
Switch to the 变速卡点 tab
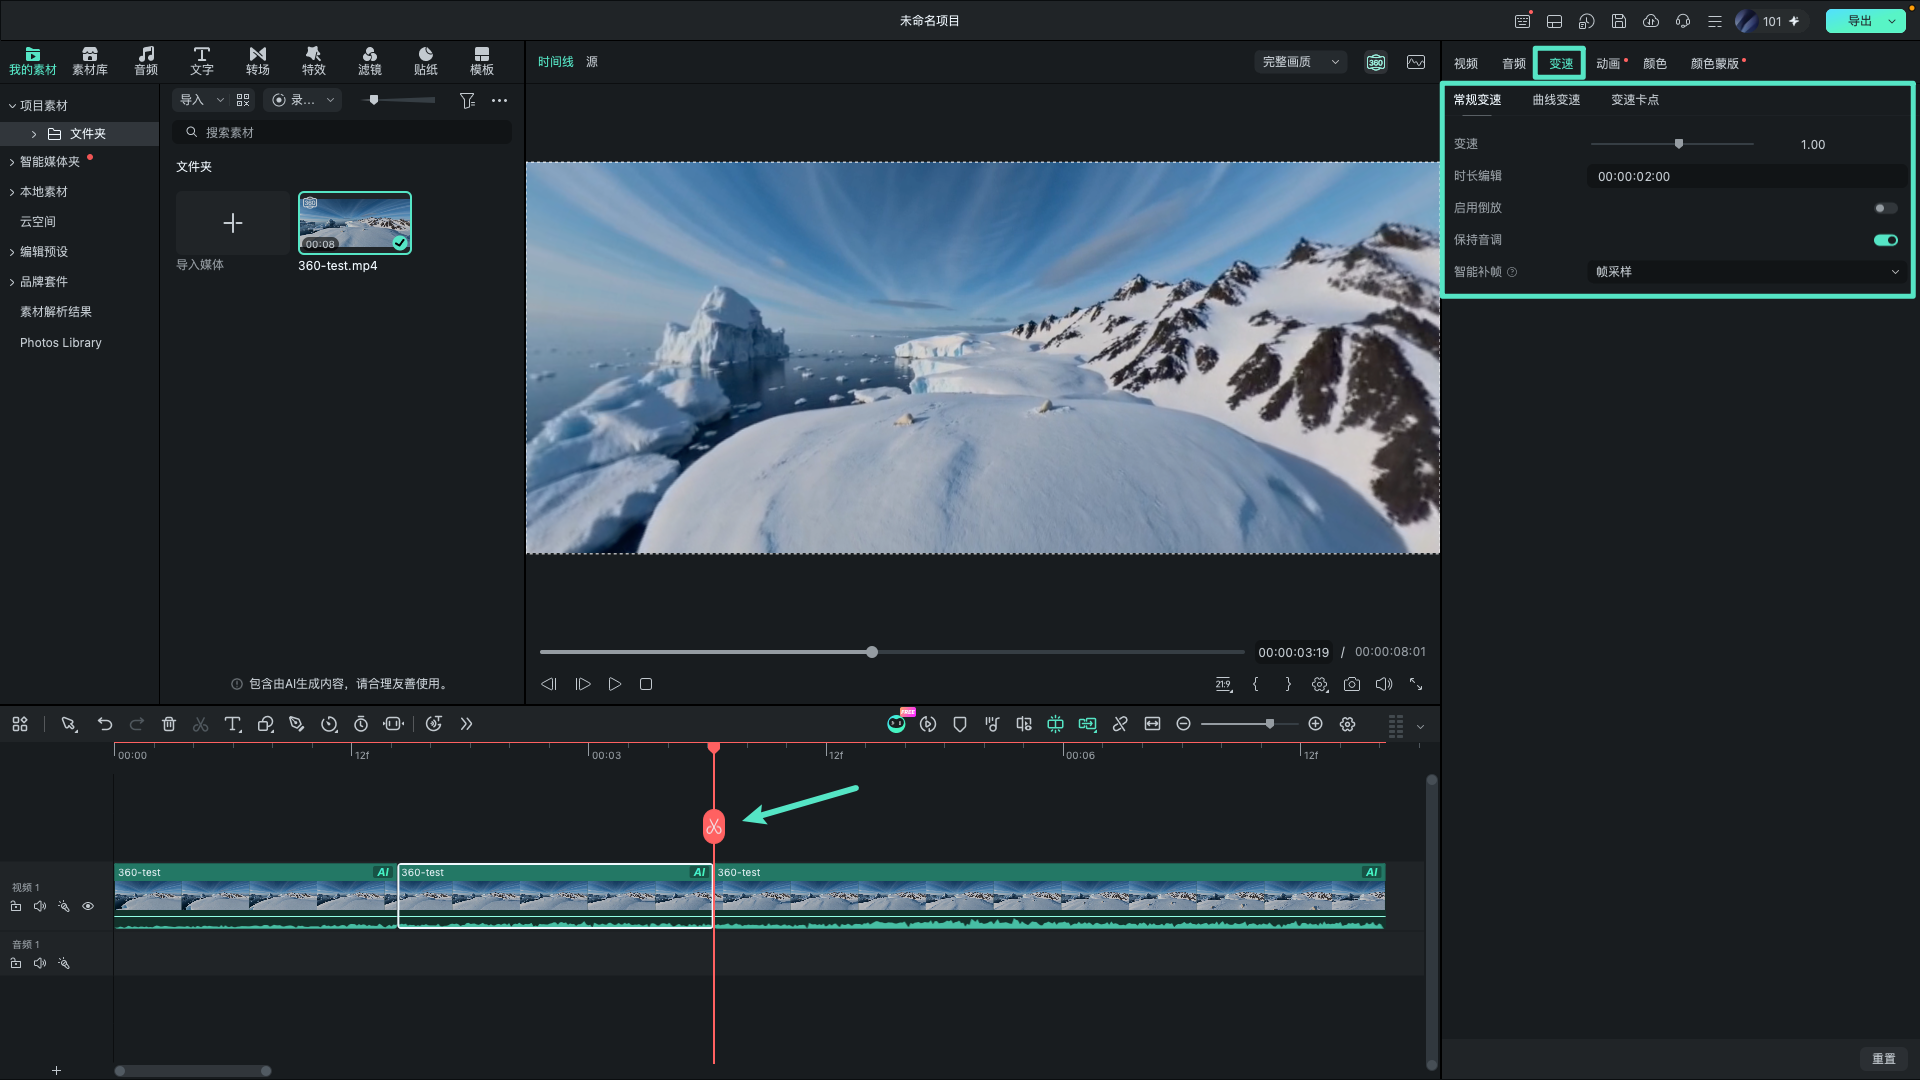click(1635, 100)
